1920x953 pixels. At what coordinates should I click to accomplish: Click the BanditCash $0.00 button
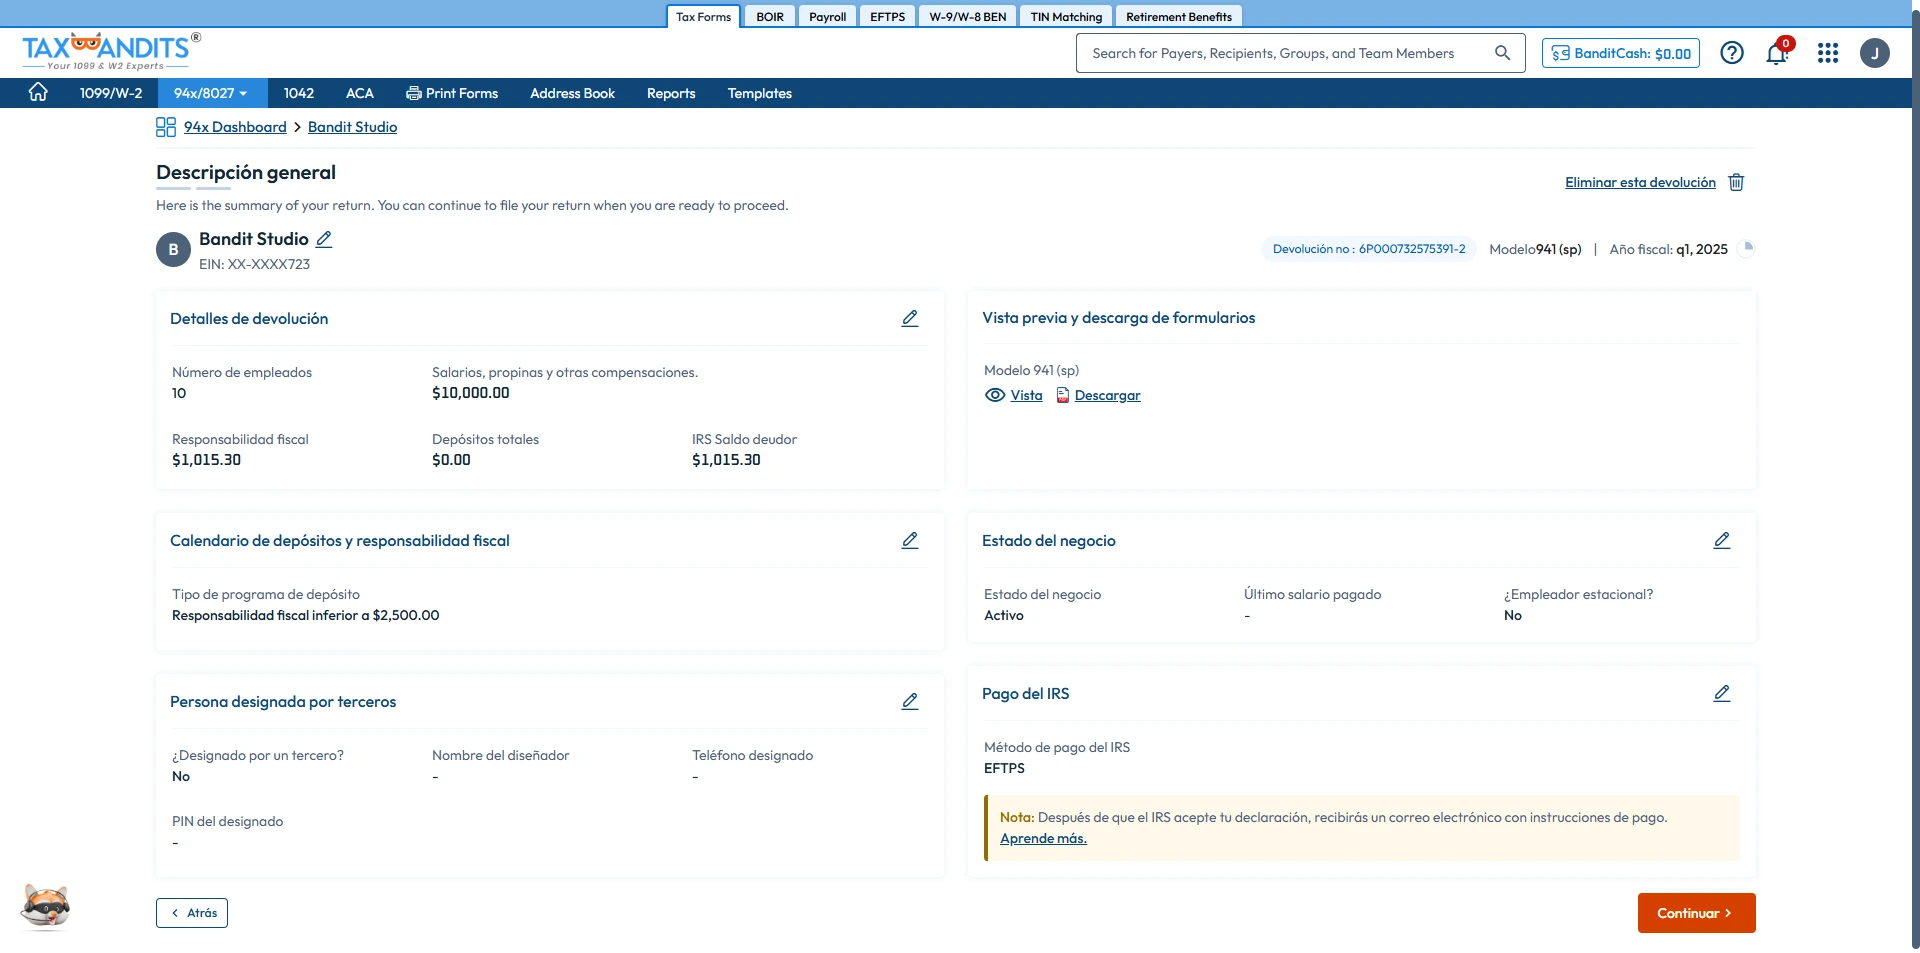1621,53
